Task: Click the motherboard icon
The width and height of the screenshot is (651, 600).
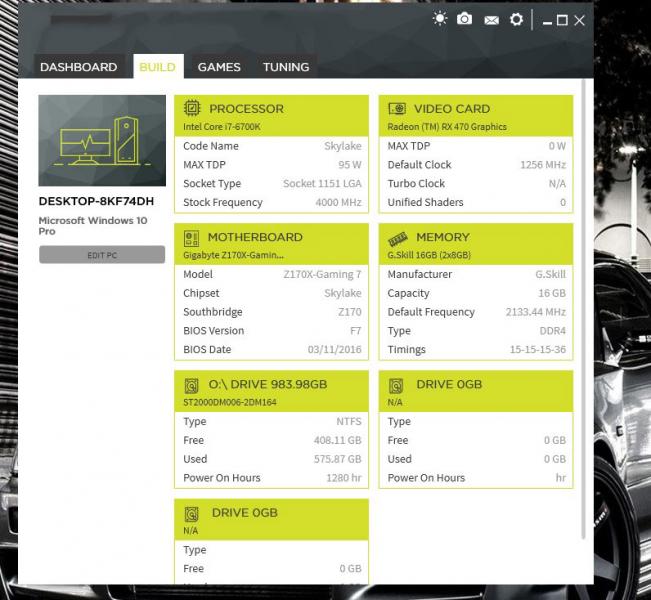Action: 191,238
